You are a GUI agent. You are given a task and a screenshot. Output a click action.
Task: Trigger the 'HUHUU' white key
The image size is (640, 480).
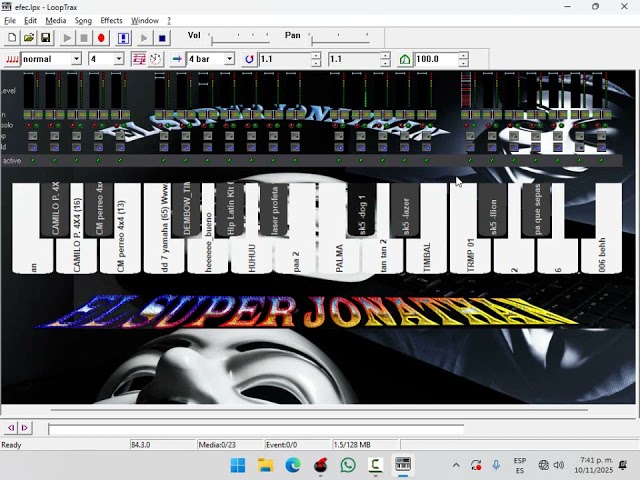pos(251,257)
